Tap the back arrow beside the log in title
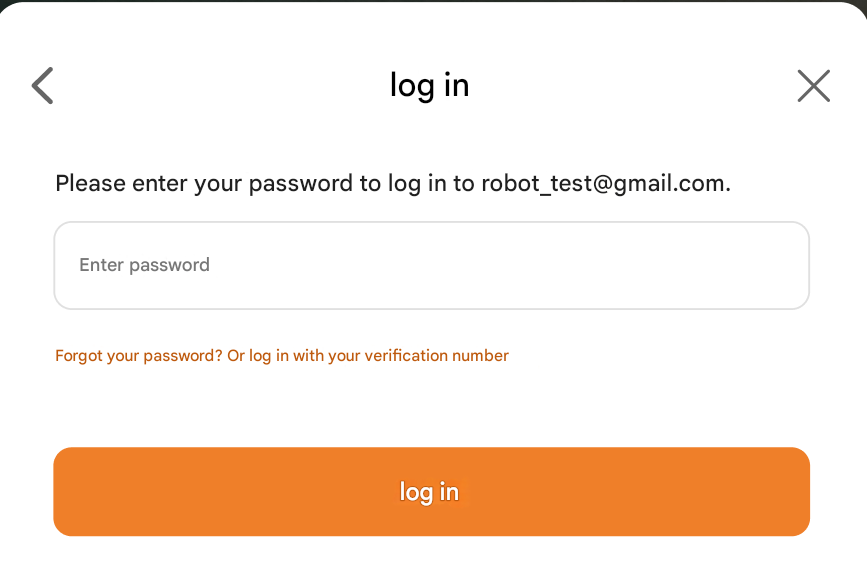 [x=42, y=86]
